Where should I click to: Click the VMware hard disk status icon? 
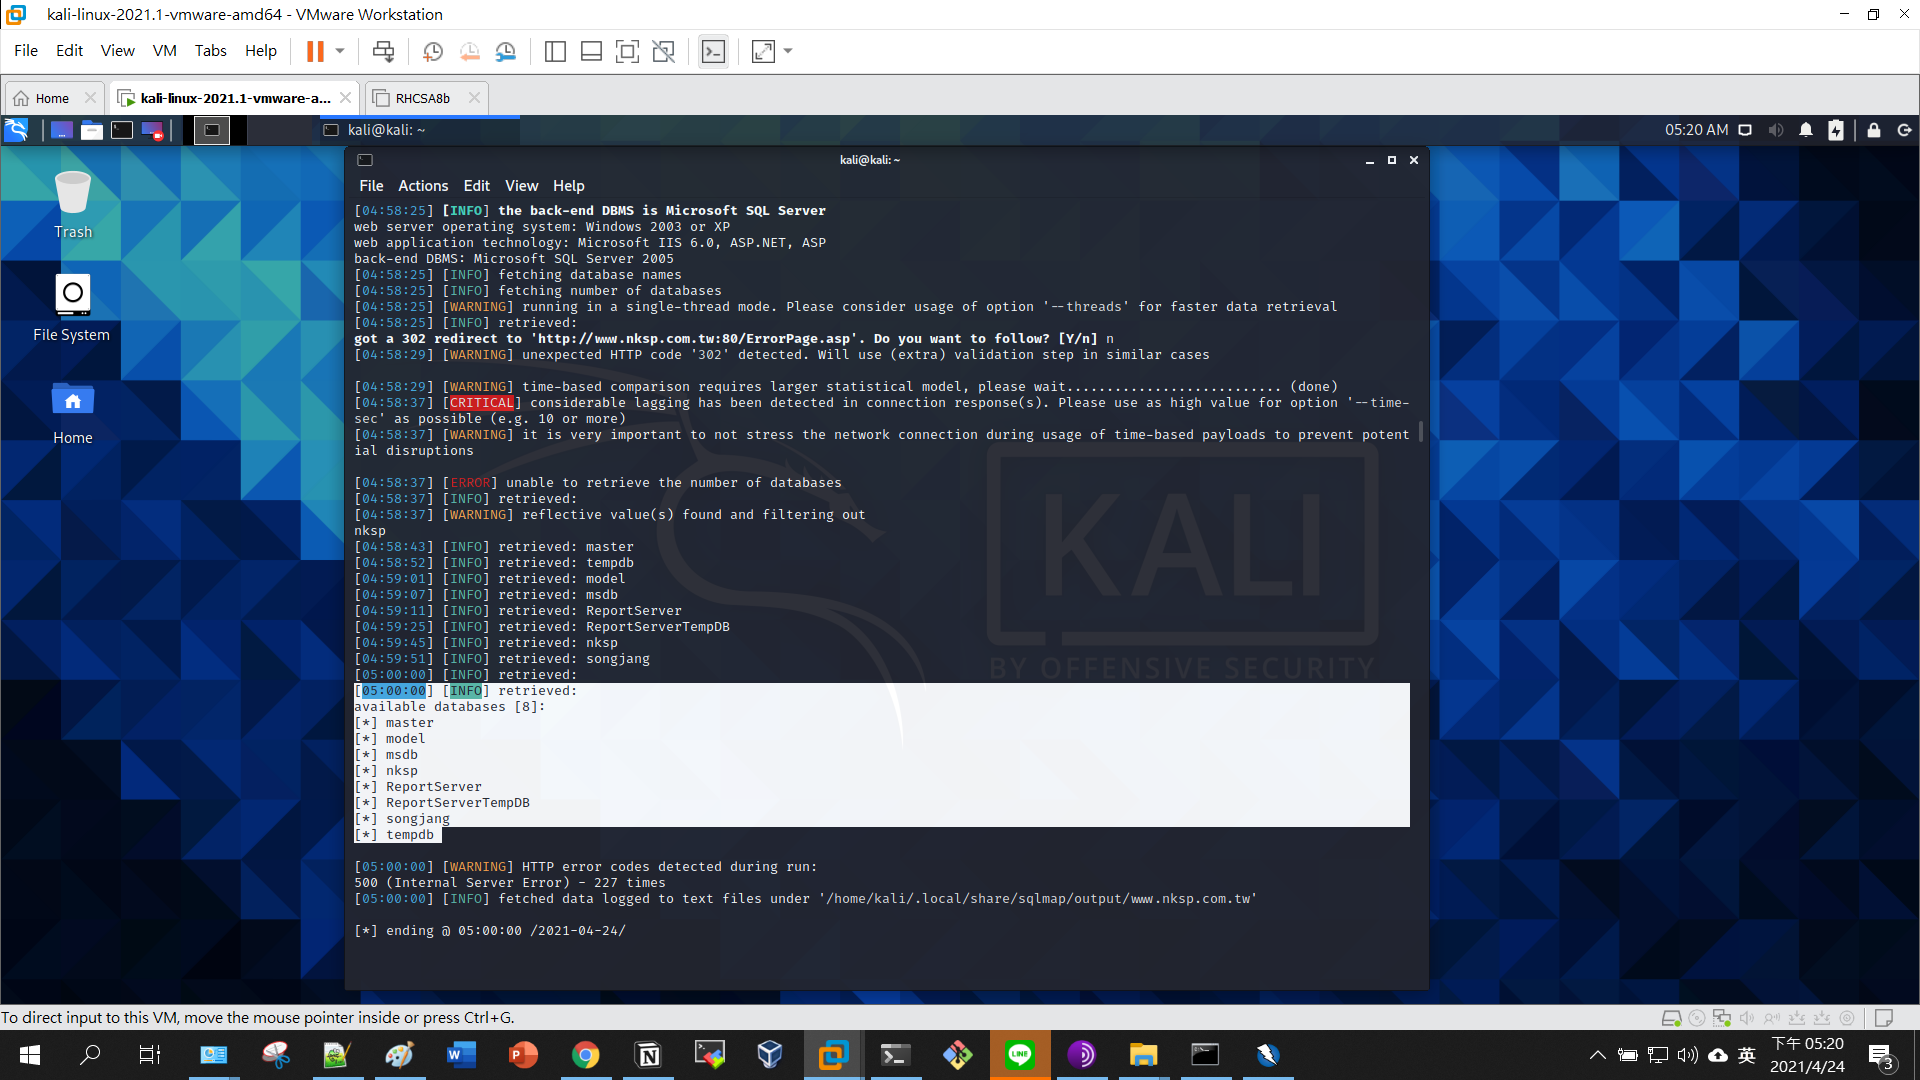[1671, 1018]
